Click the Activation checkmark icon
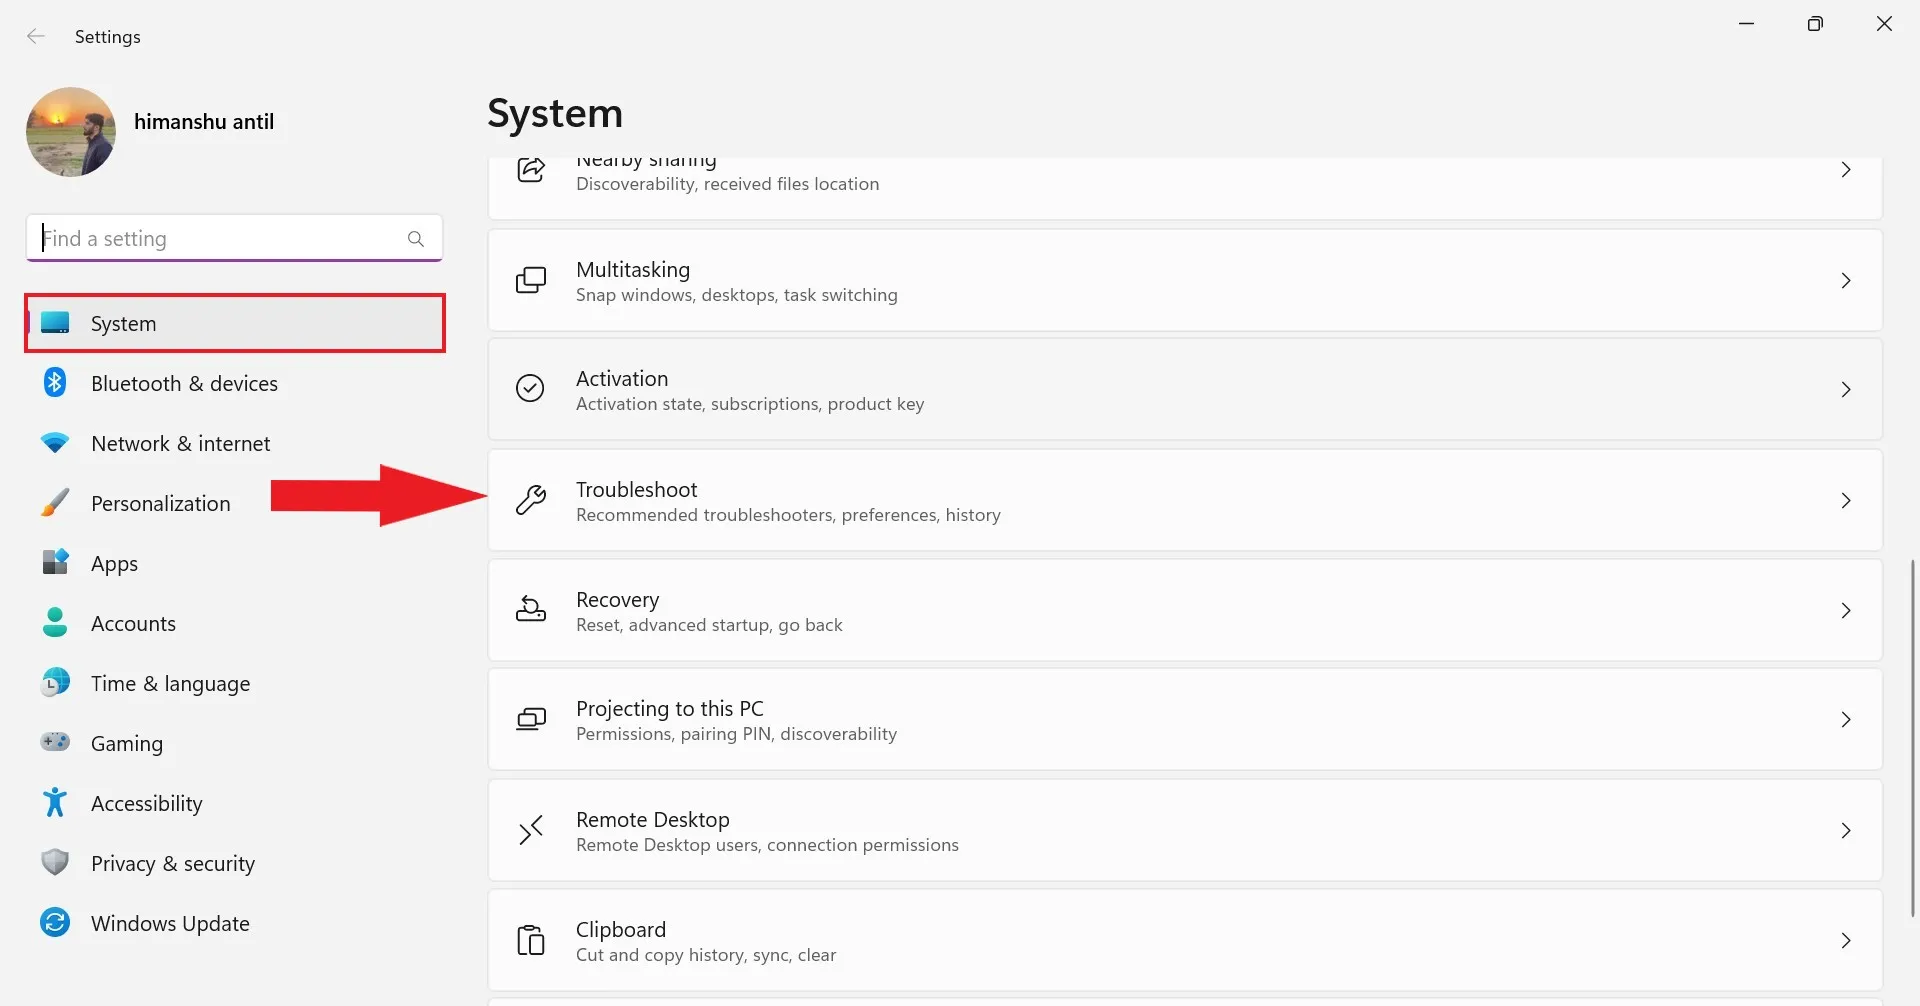Image resolution: width=1920 pixels, height=1006 pixels. 530,389
